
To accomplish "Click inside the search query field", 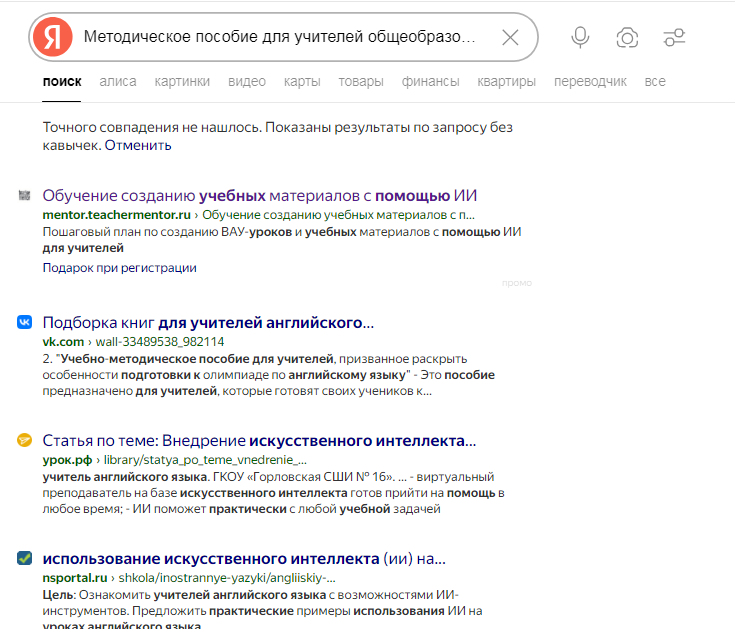I will (280, 38).
